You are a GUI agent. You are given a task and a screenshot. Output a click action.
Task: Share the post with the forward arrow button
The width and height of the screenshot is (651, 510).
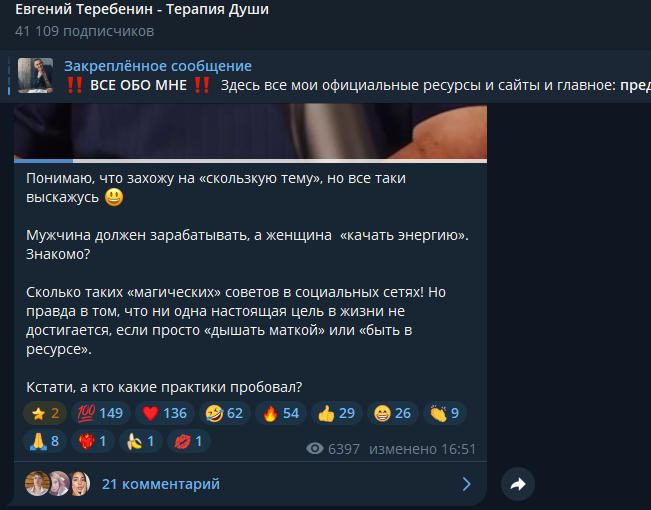click(x=518, y=484)
